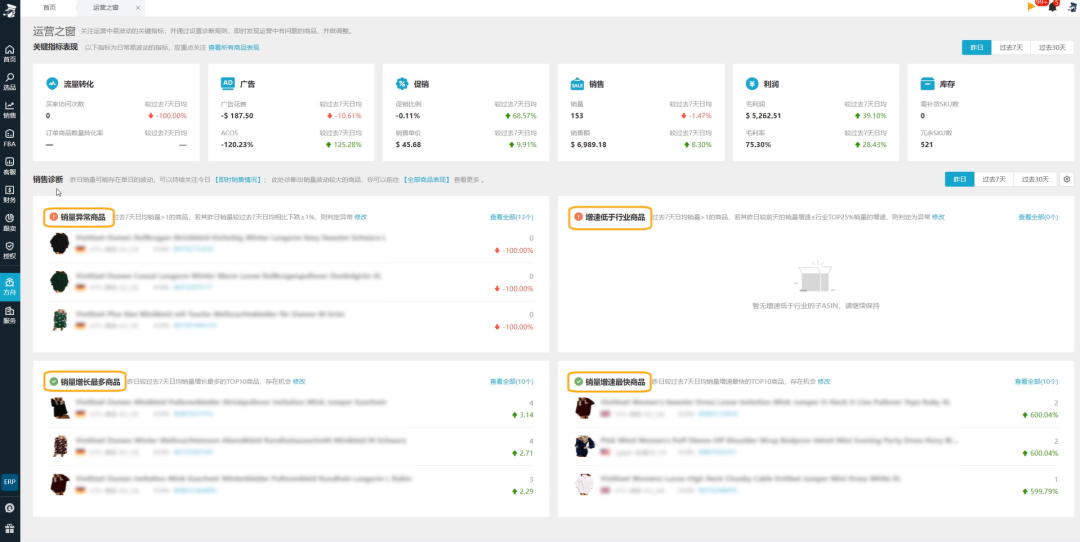Click 修改 for the 销量增速最快商品 rule
The height and width of the screenshot is (542, 1080).
[x=824, y=381]
